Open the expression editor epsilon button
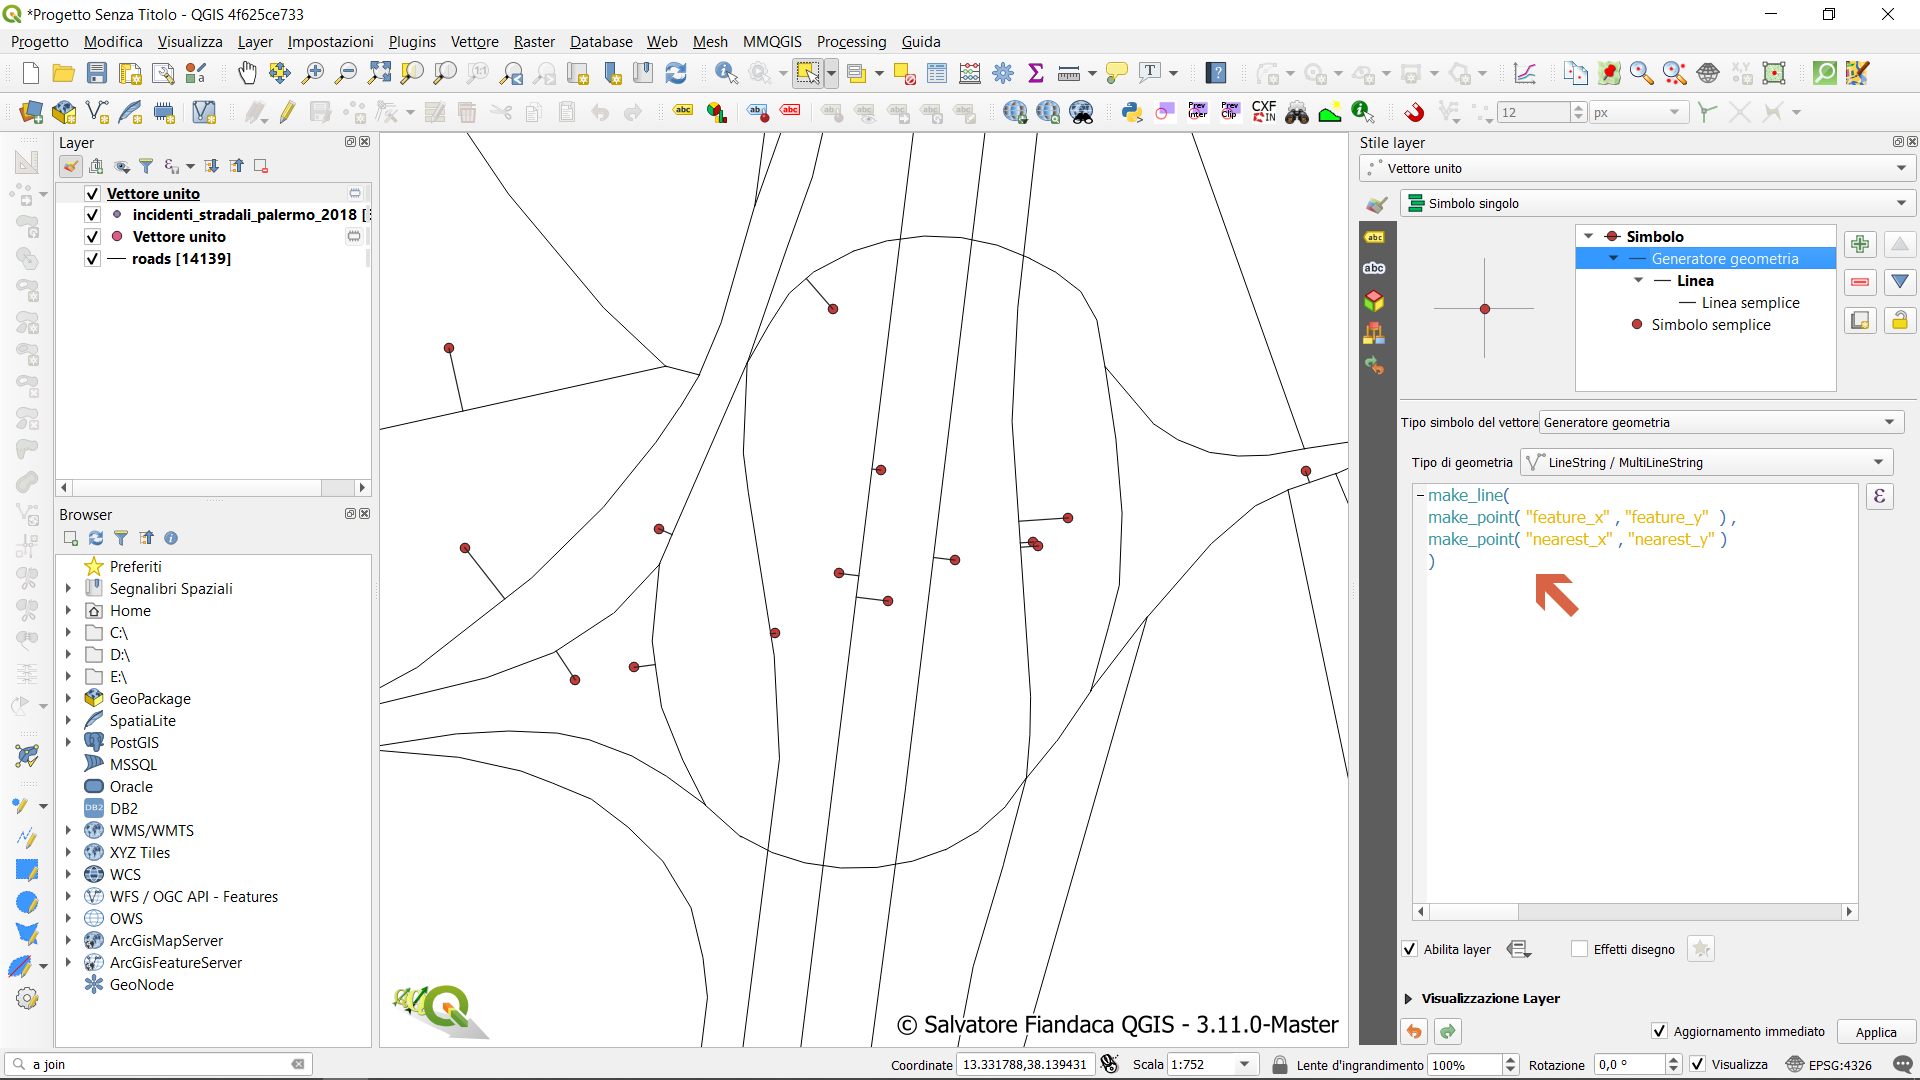Viewport: 1920px width, 1080px height. (x=1879, y=496)
